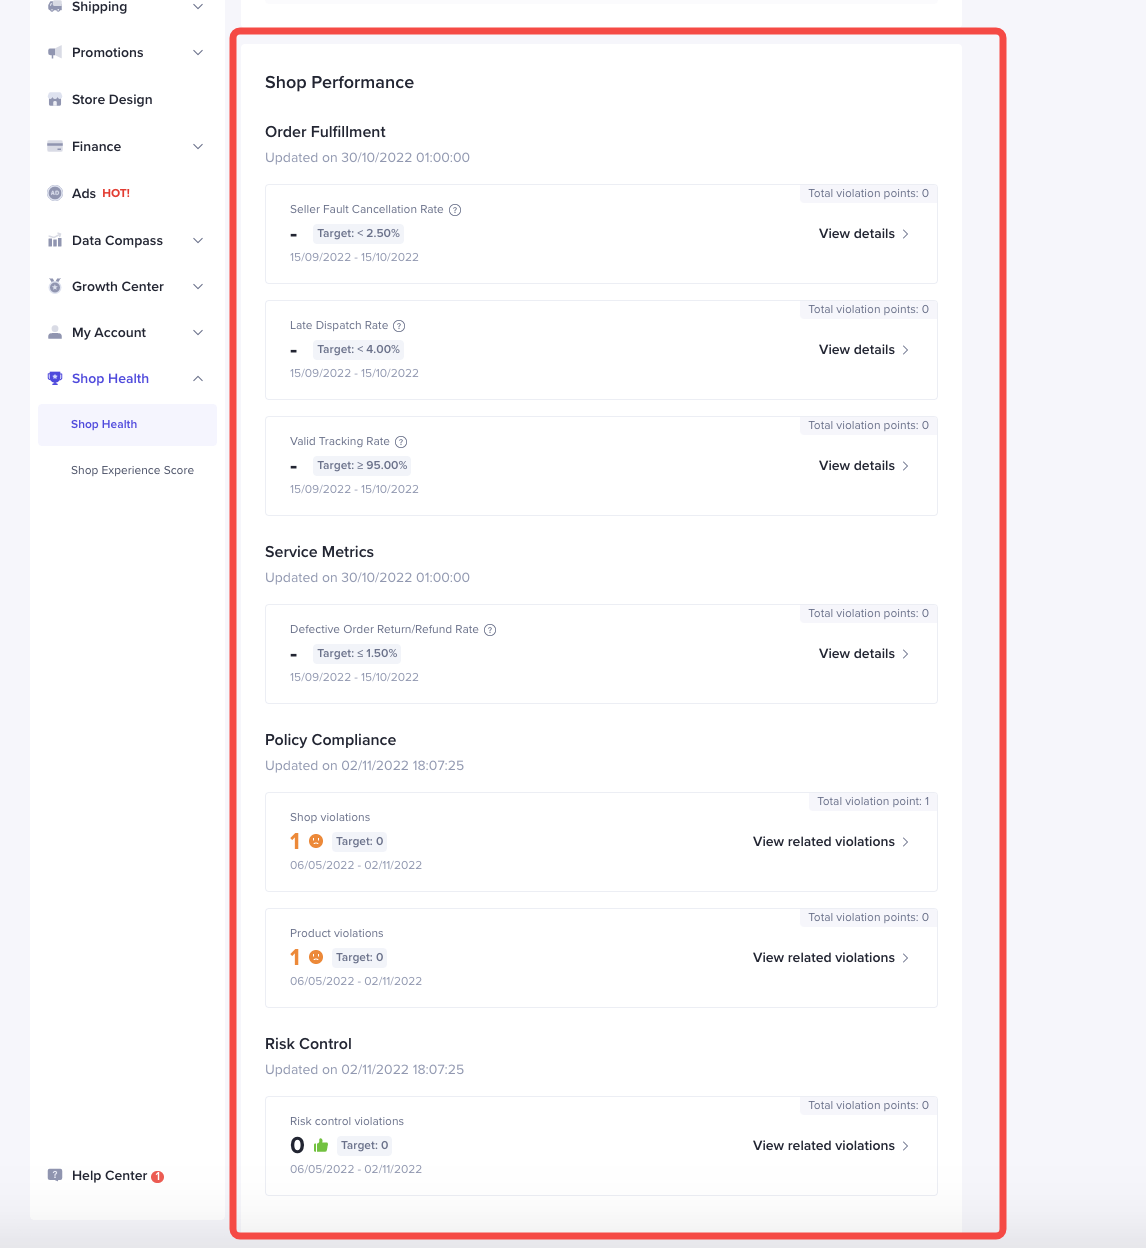
Task: Expand the Data Compass submenu
Action: 198,241
